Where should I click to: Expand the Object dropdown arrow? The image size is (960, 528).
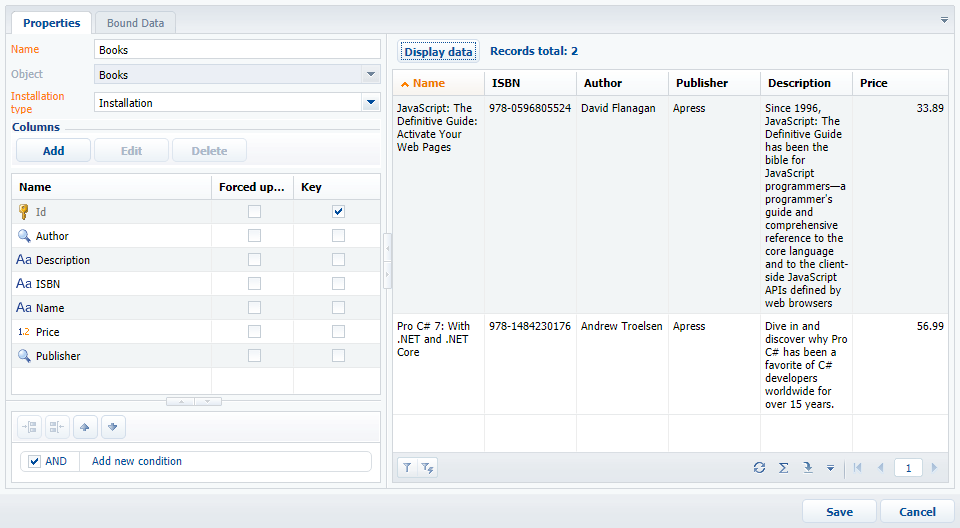tap(371, 74)
